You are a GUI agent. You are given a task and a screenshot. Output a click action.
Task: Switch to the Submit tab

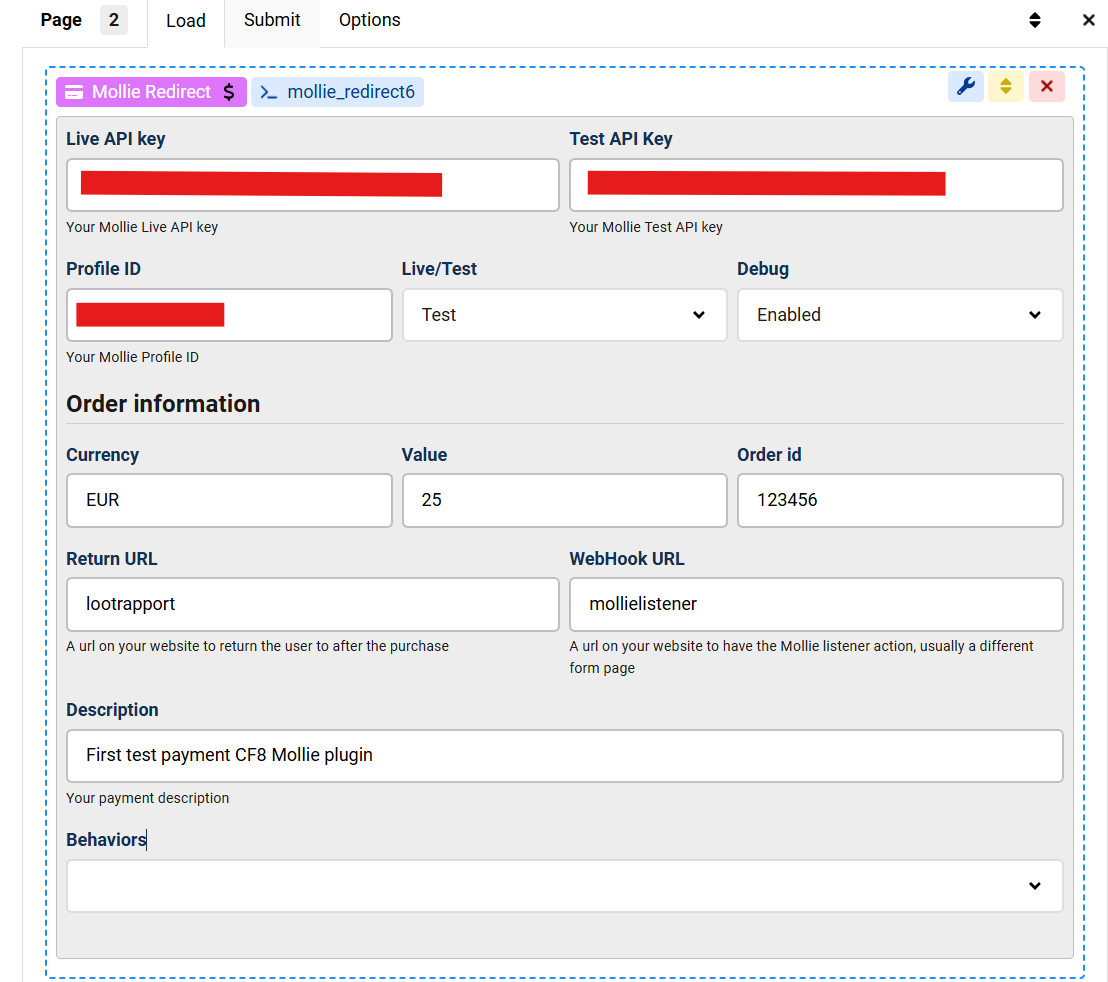272,20
